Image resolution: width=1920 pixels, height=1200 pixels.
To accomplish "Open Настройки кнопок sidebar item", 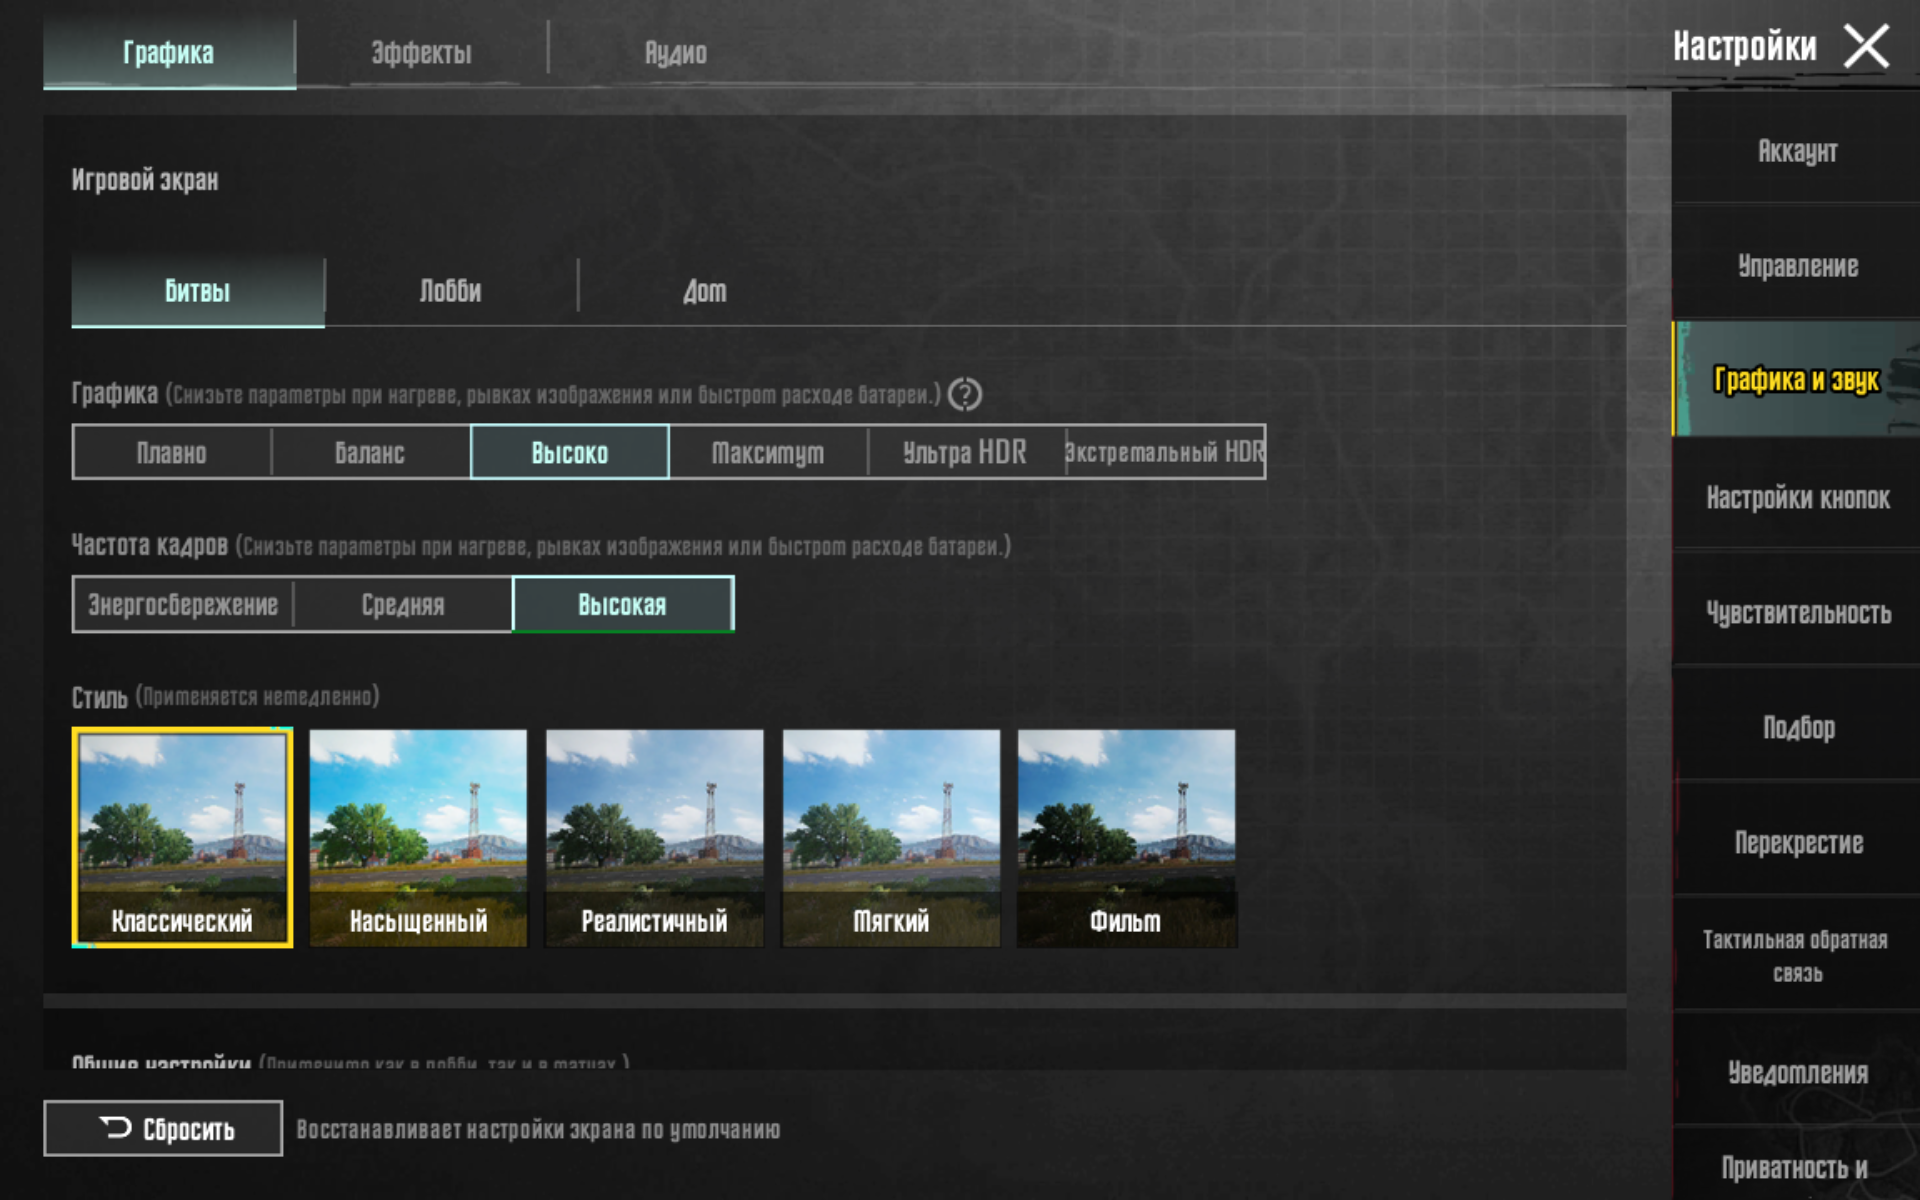I will coord(1797,497).
